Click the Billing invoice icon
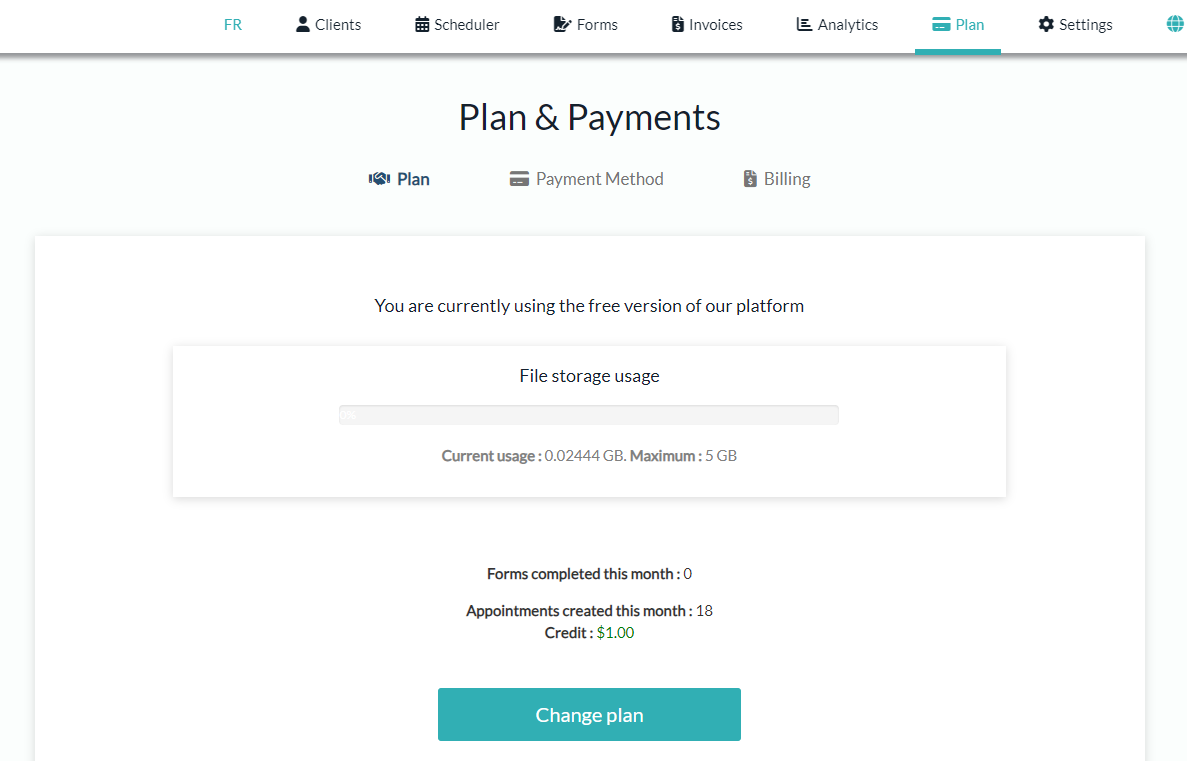Screen dimensions: 1187x761 click(750, 179)
